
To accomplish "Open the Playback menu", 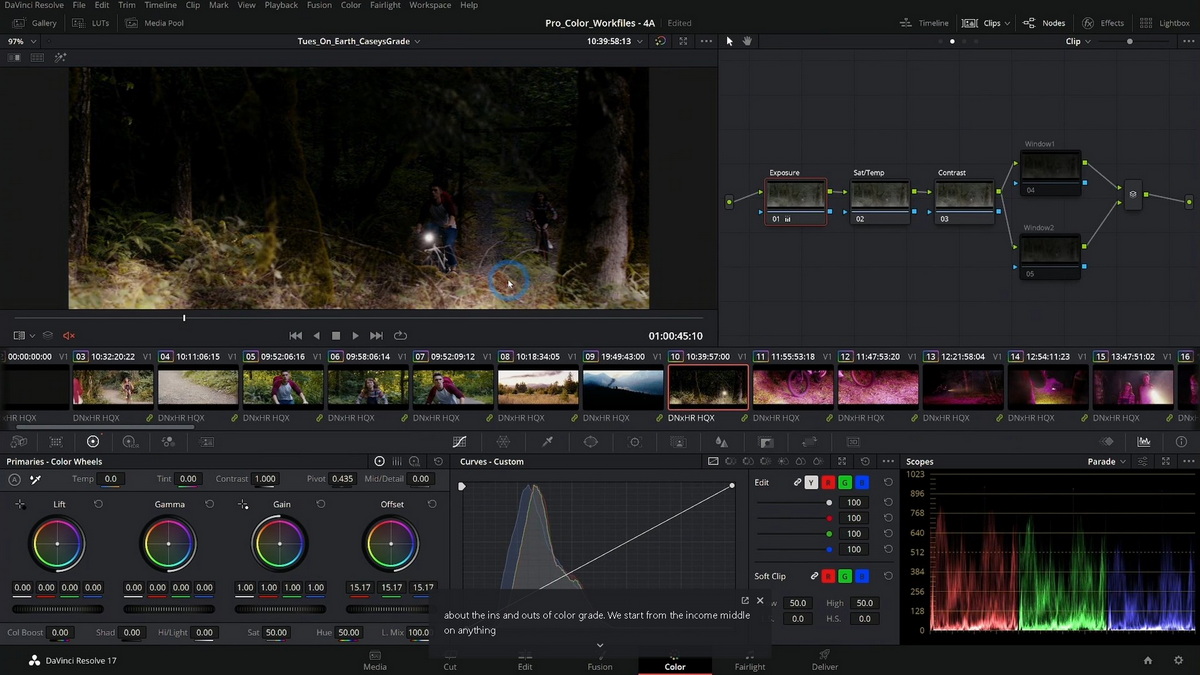I will tap(281, 5).
